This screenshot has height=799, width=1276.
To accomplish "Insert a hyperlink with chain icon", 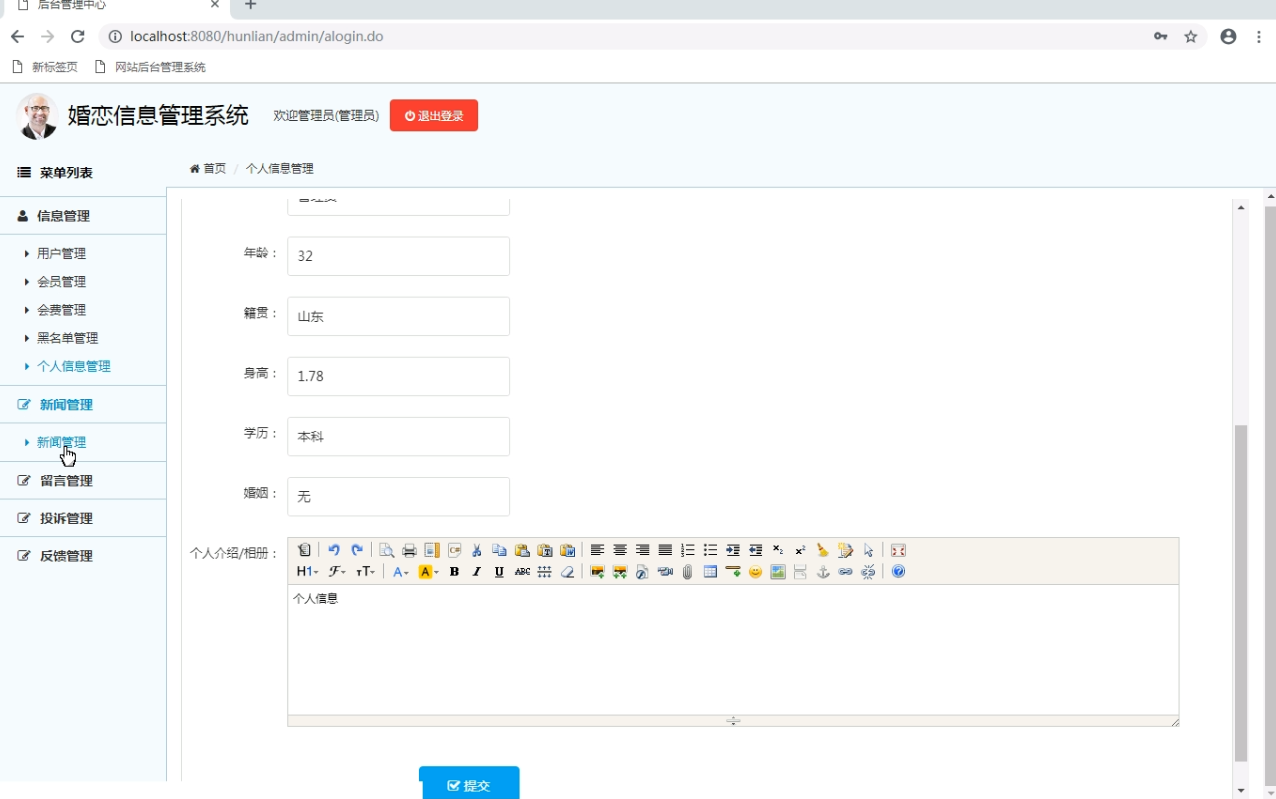I will (x=846, y=572).
